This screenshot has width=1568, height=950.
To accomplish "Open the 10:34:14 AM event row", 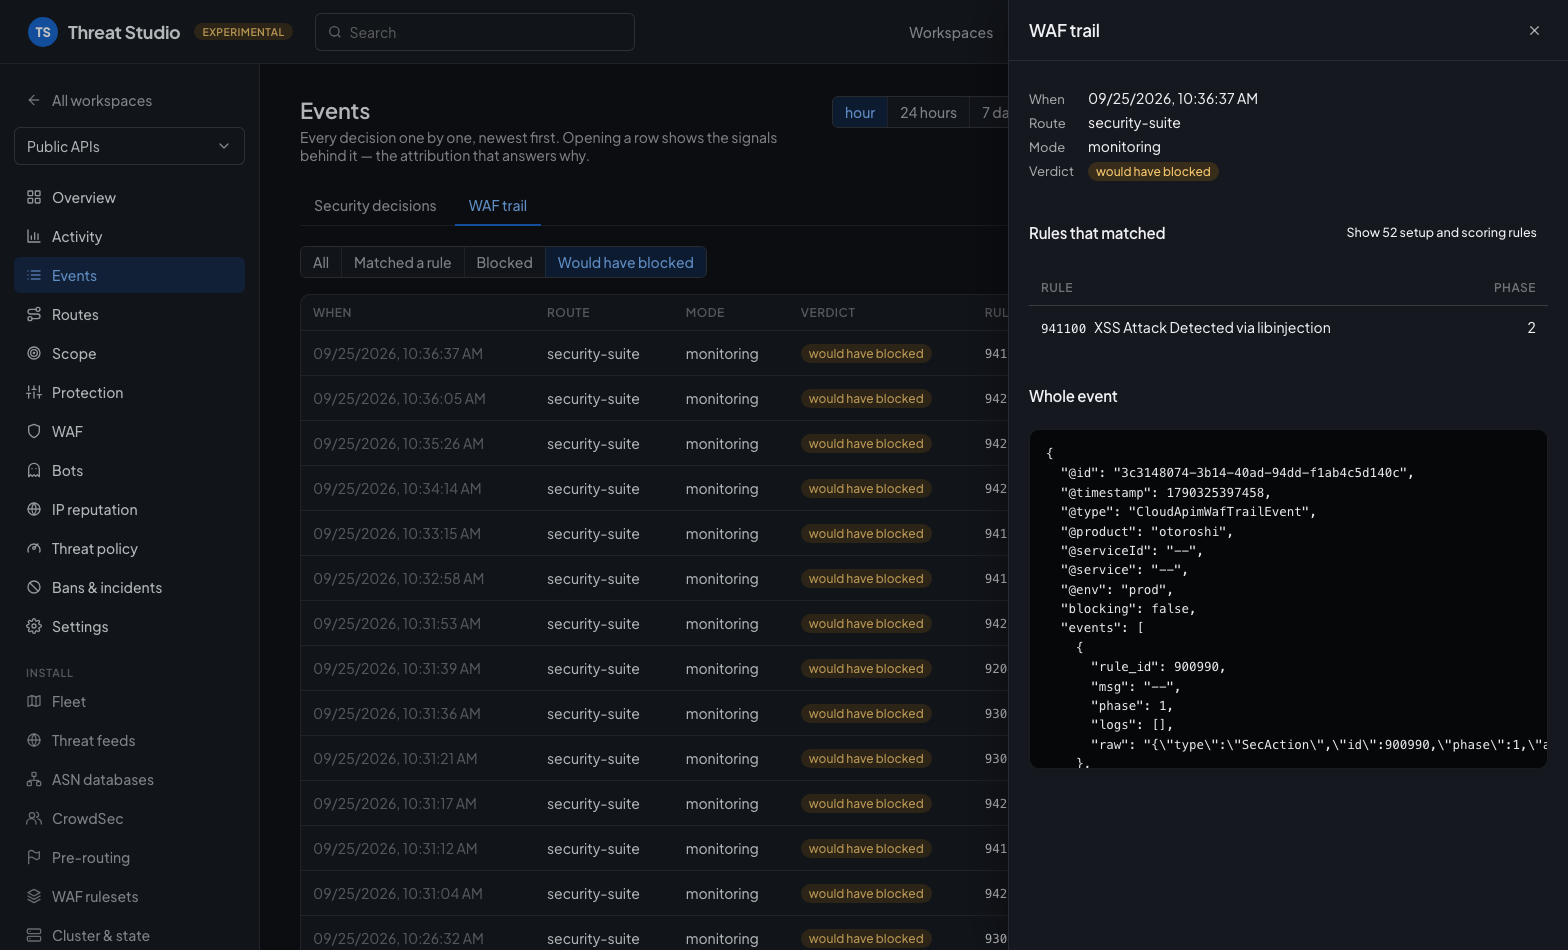I will pos(654,488).
